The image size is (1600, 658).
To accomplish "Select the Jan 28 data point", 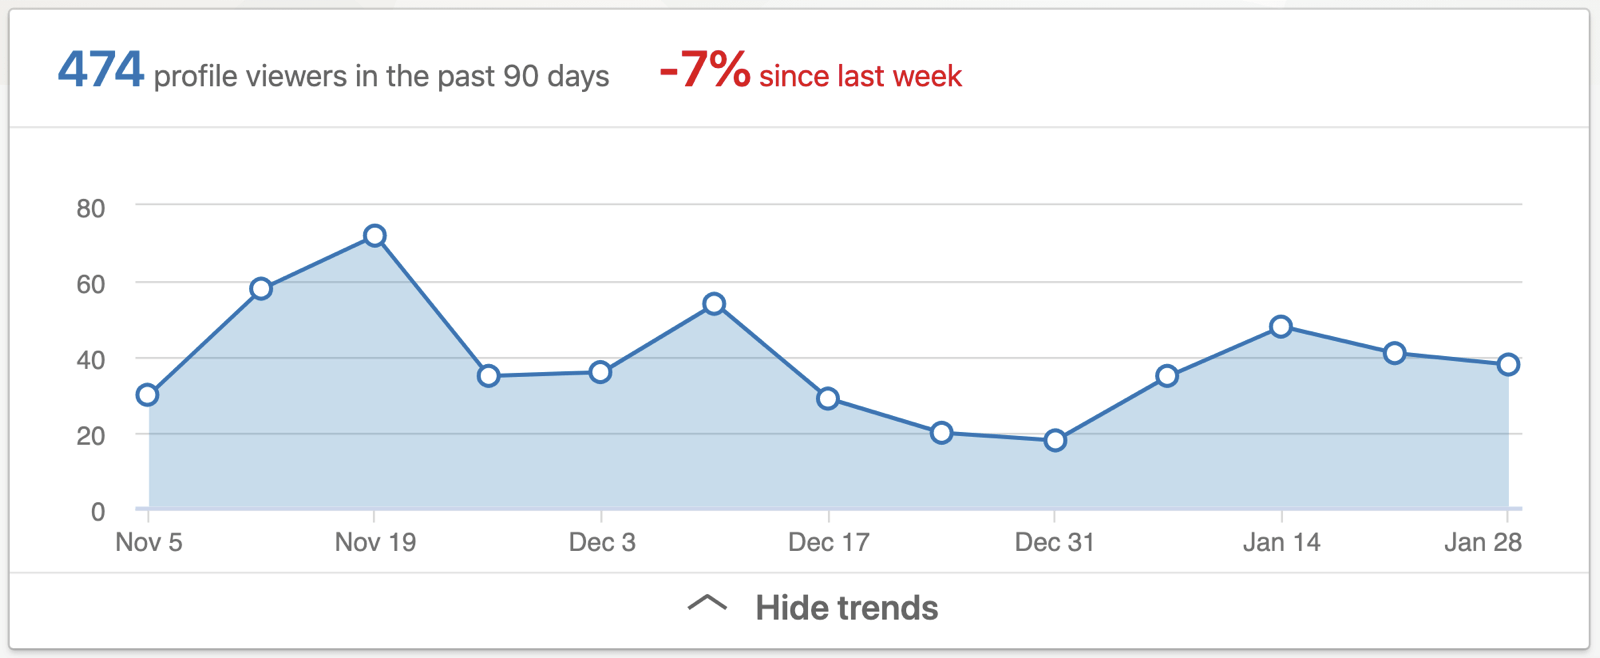I will 1509,365.
